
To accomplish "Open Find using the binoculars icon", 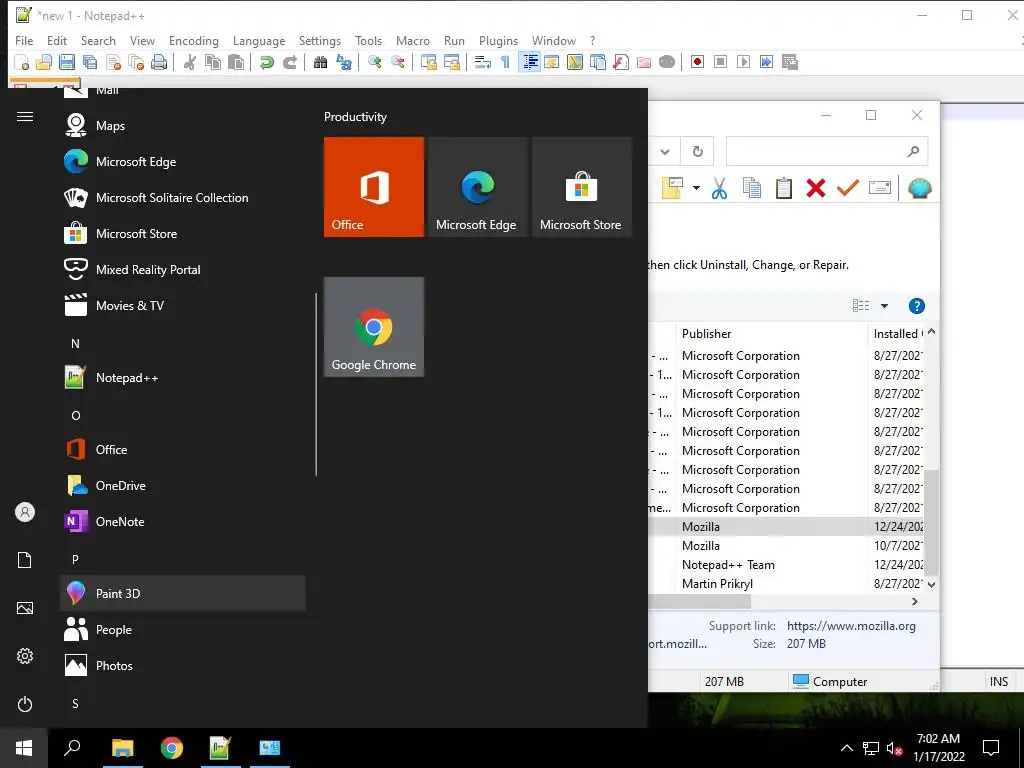I will pos(320,62).
